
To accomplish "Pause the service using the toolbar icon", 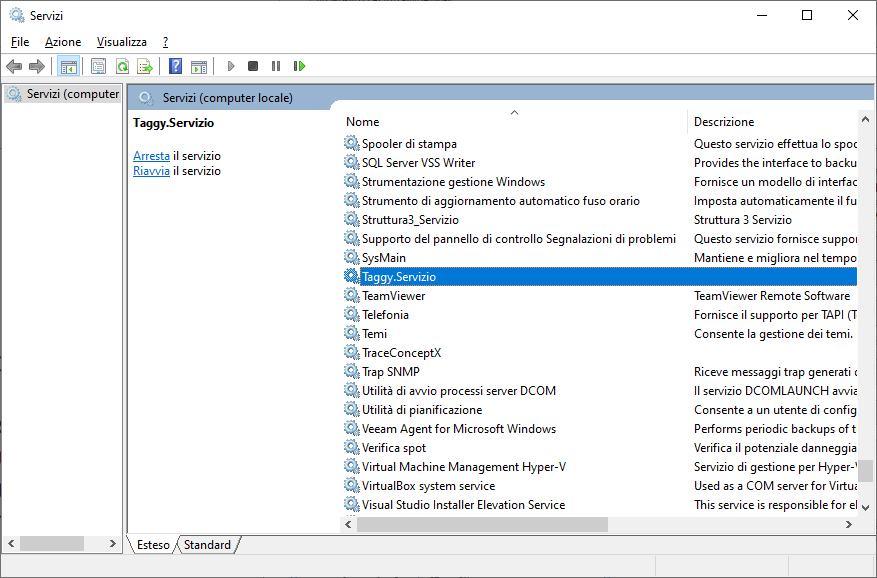I will click(x=276, y=66).
